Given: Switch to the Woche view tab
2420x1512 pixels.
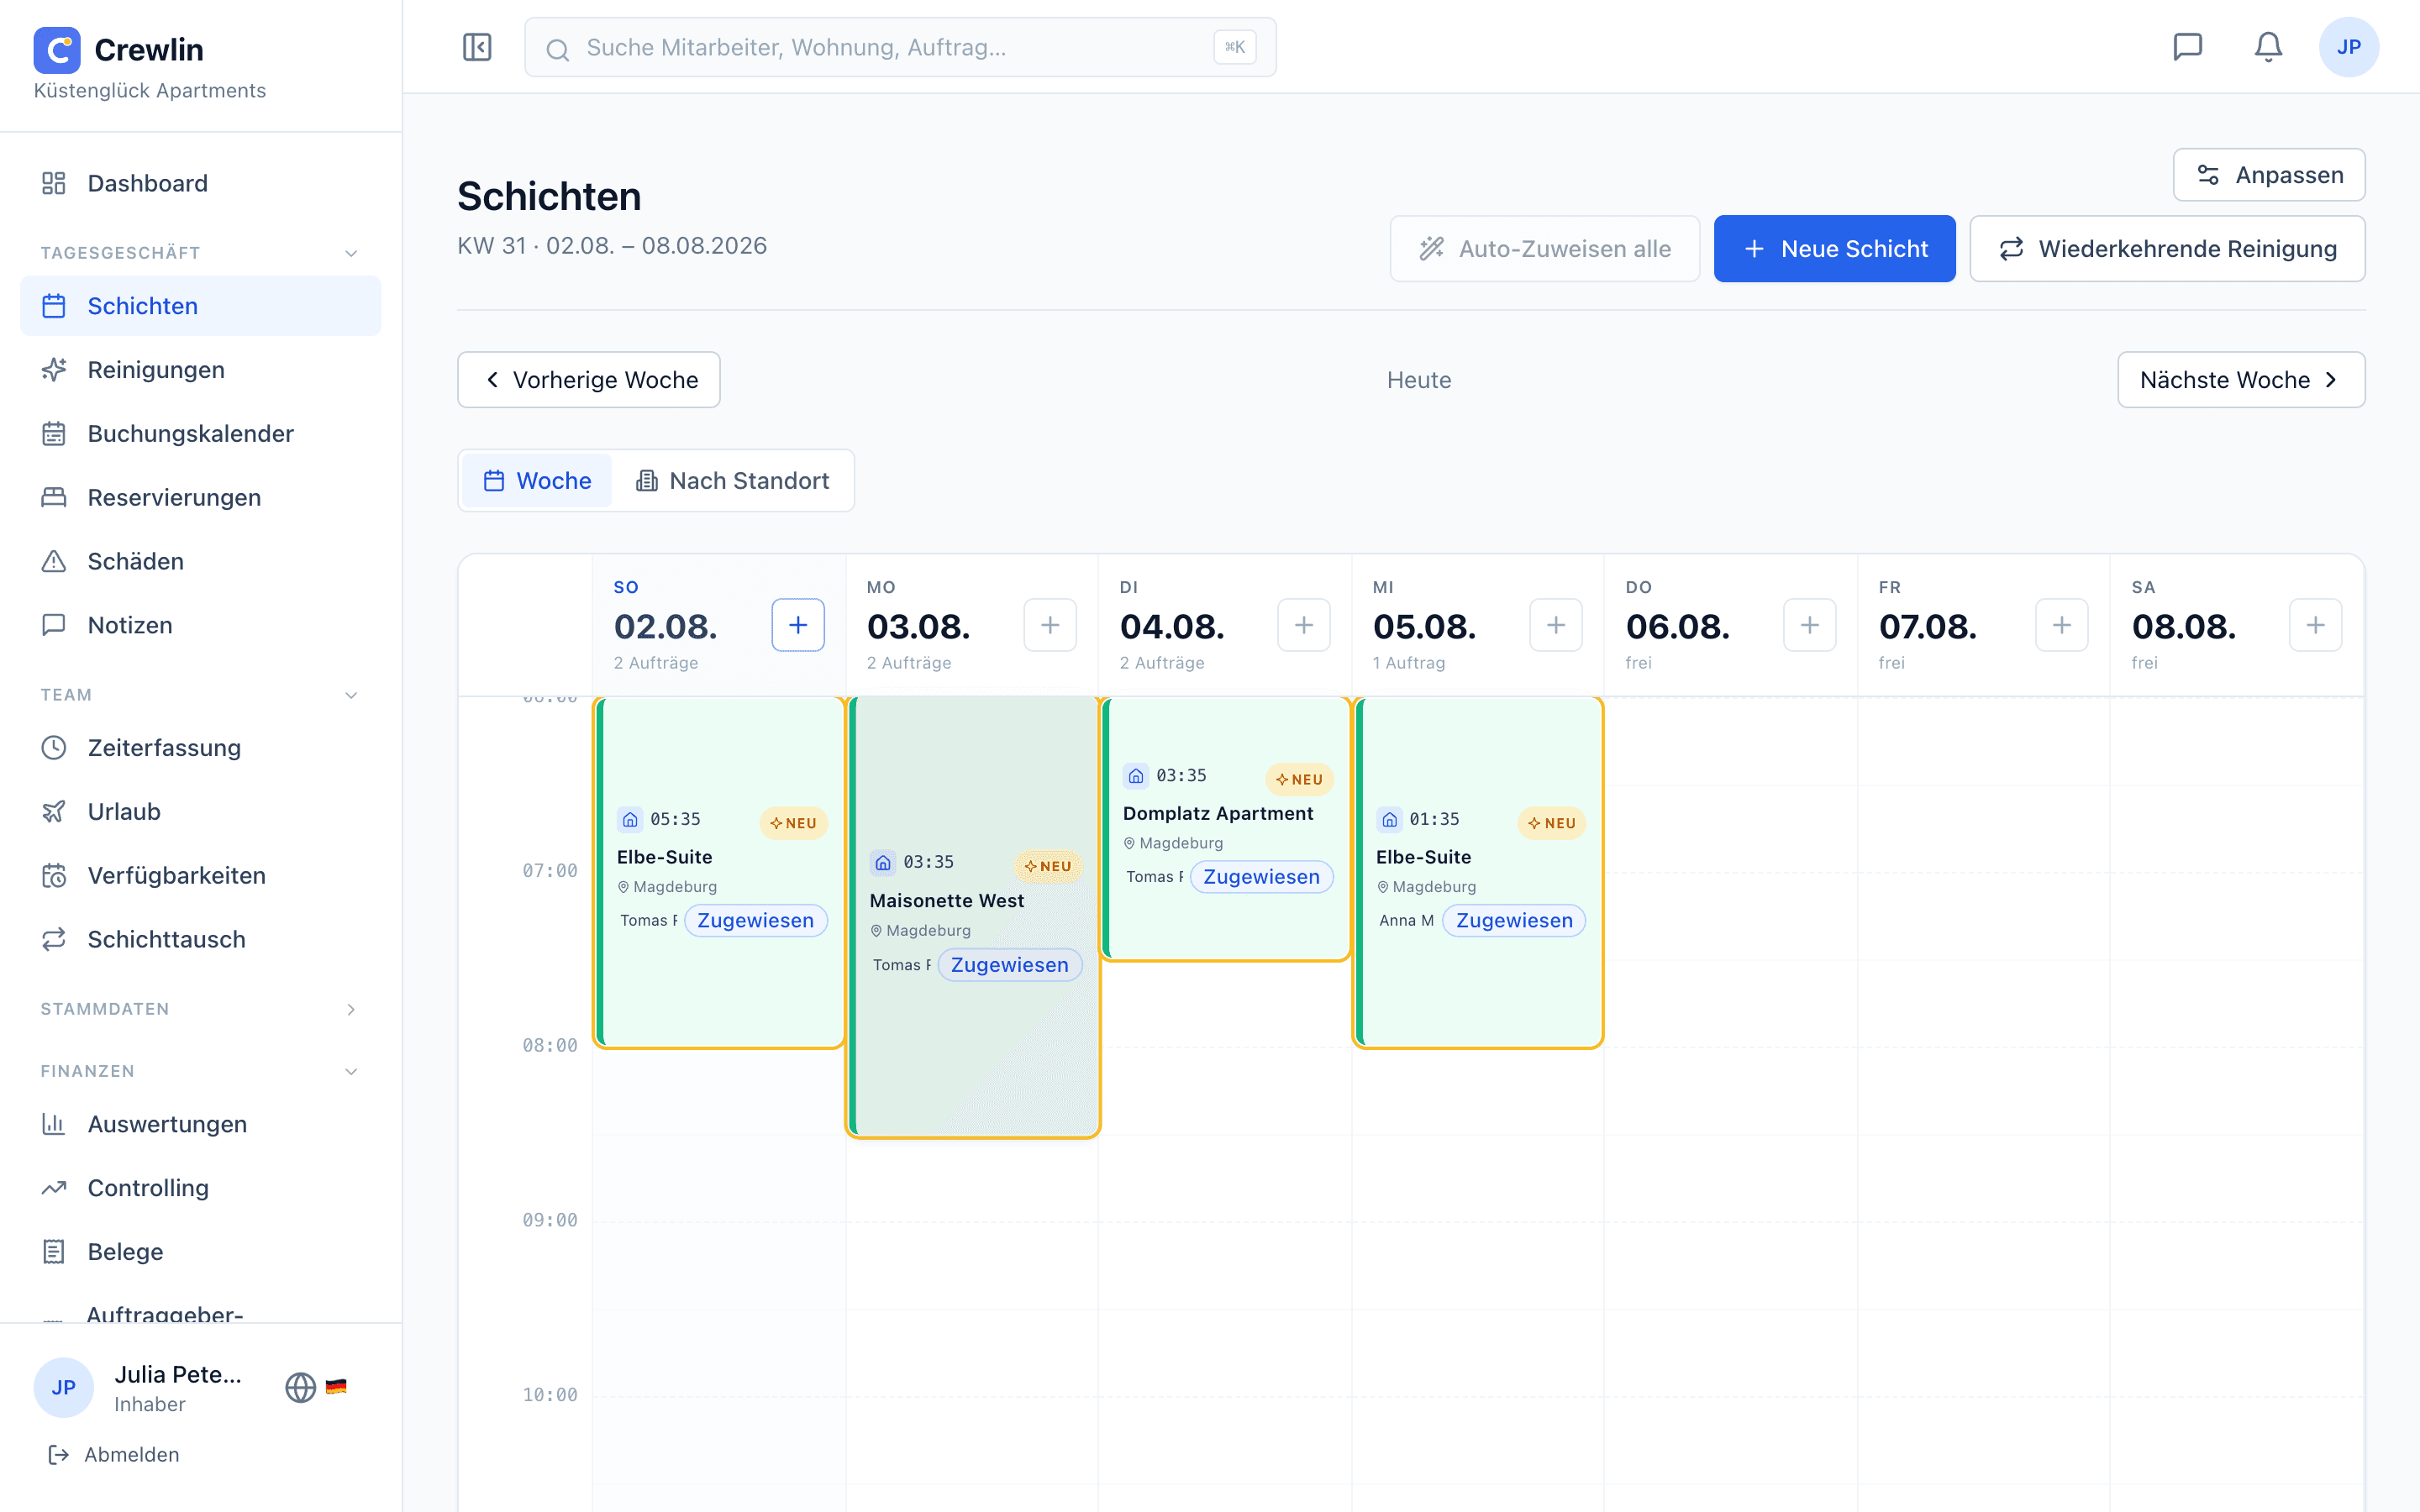Looking at the screenshot, I should [537, 481].
